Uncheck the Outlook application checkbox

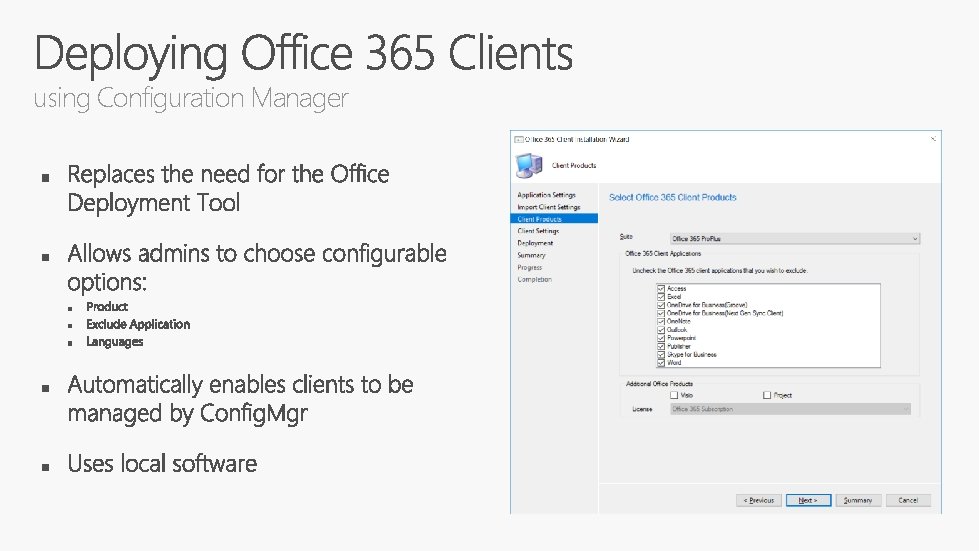661,329
